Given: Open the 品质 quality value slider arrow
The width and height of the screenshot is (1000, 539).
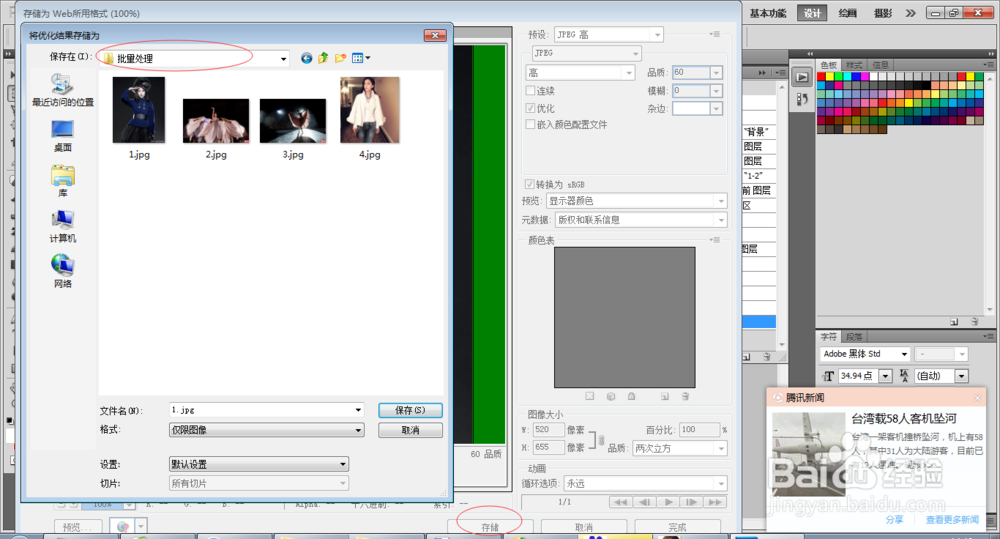Looking at the screenshot, I should (716, 73).
